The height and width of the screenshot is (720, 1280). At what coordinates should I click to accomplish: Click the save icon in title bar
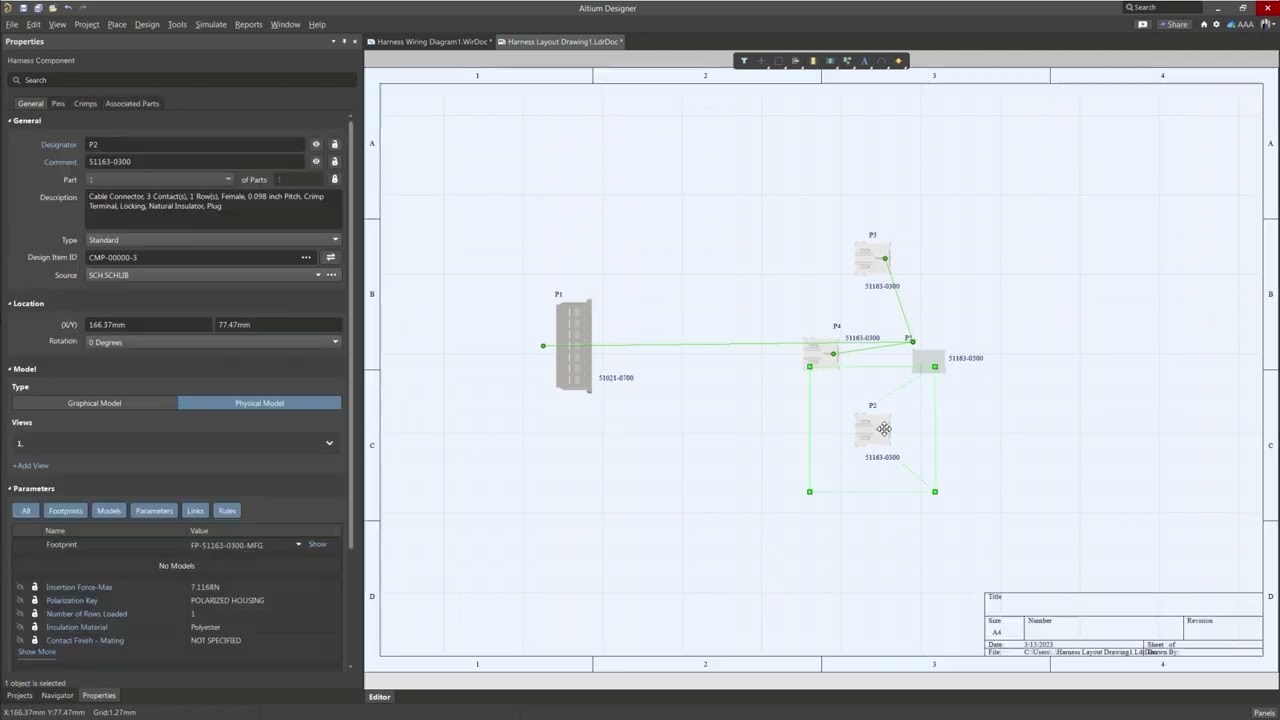tap(24, 8)
